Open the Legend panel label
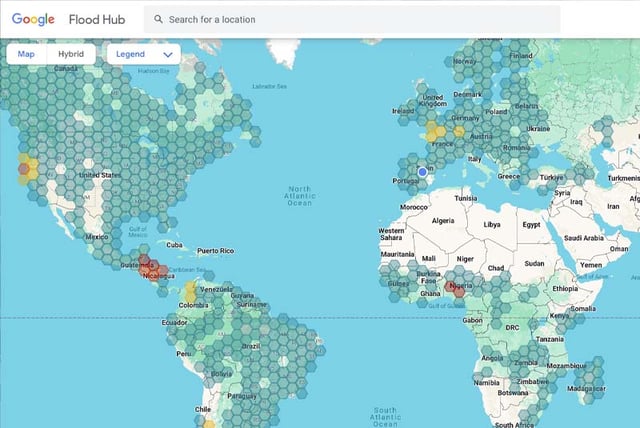 [x=130, y=54]
